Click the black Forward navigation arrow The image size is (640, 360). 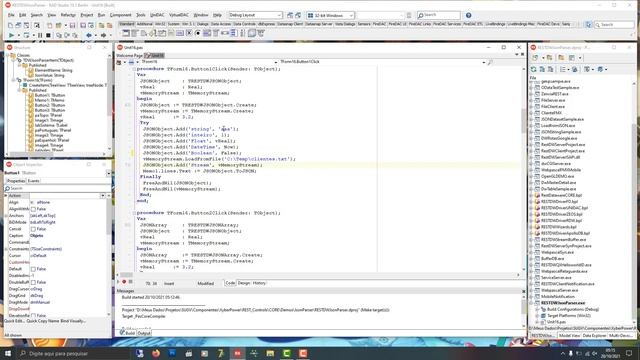pyautogui.click(x=103, y=36)
